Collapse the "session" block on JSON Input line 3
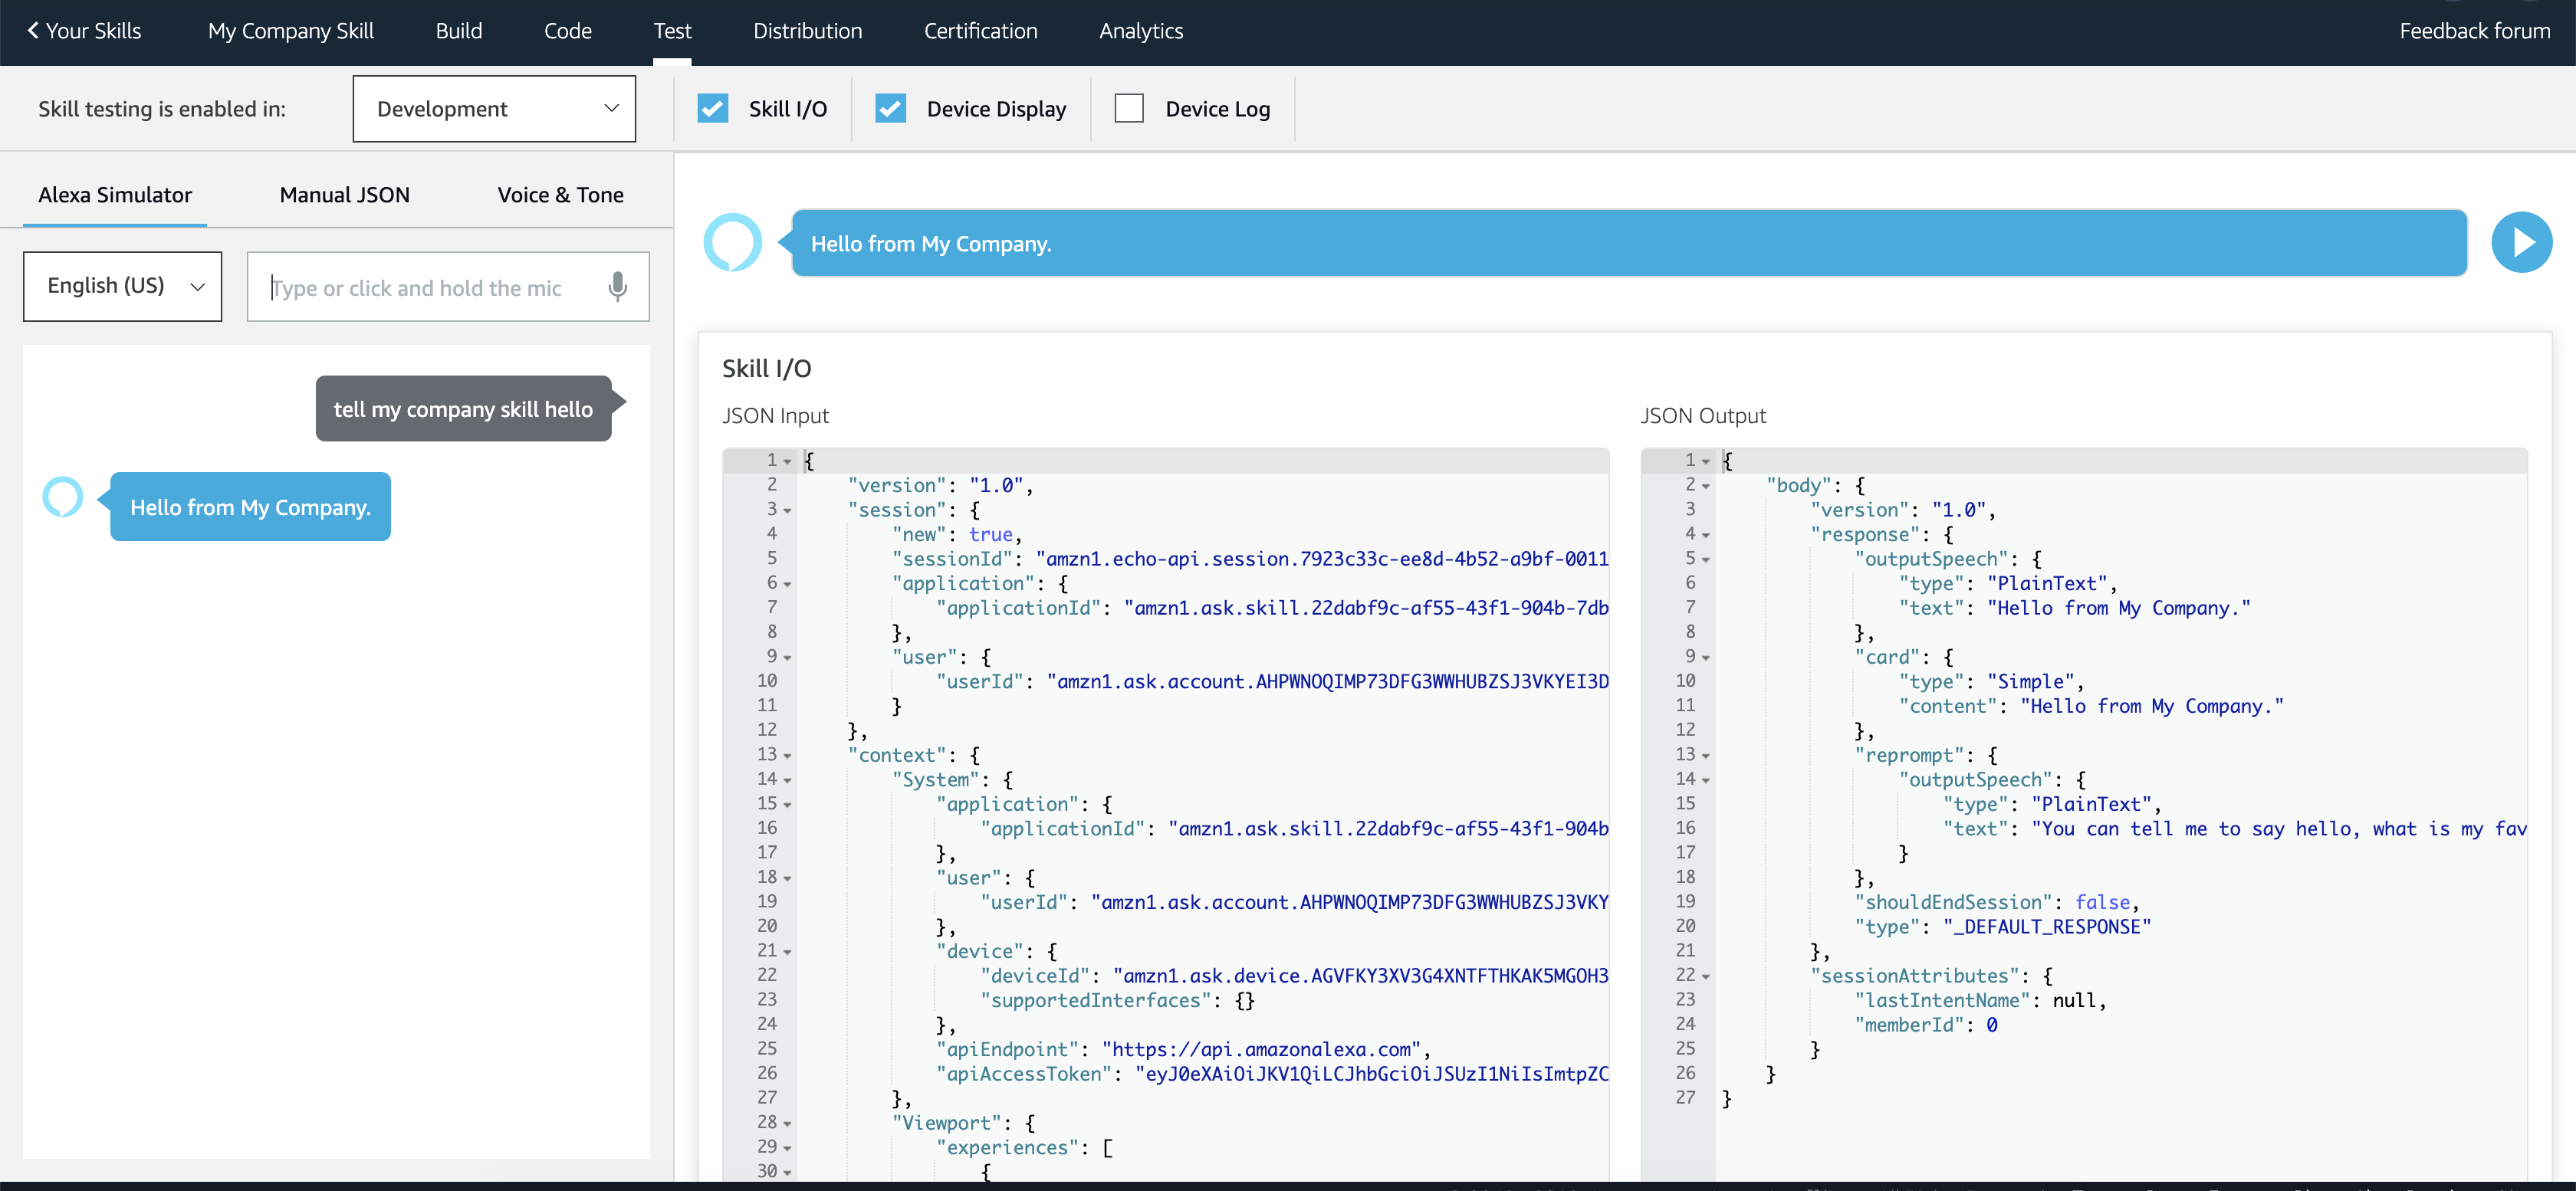Image resolution: width=2576 pixels, height=1191 pixels. pos(788,511)
